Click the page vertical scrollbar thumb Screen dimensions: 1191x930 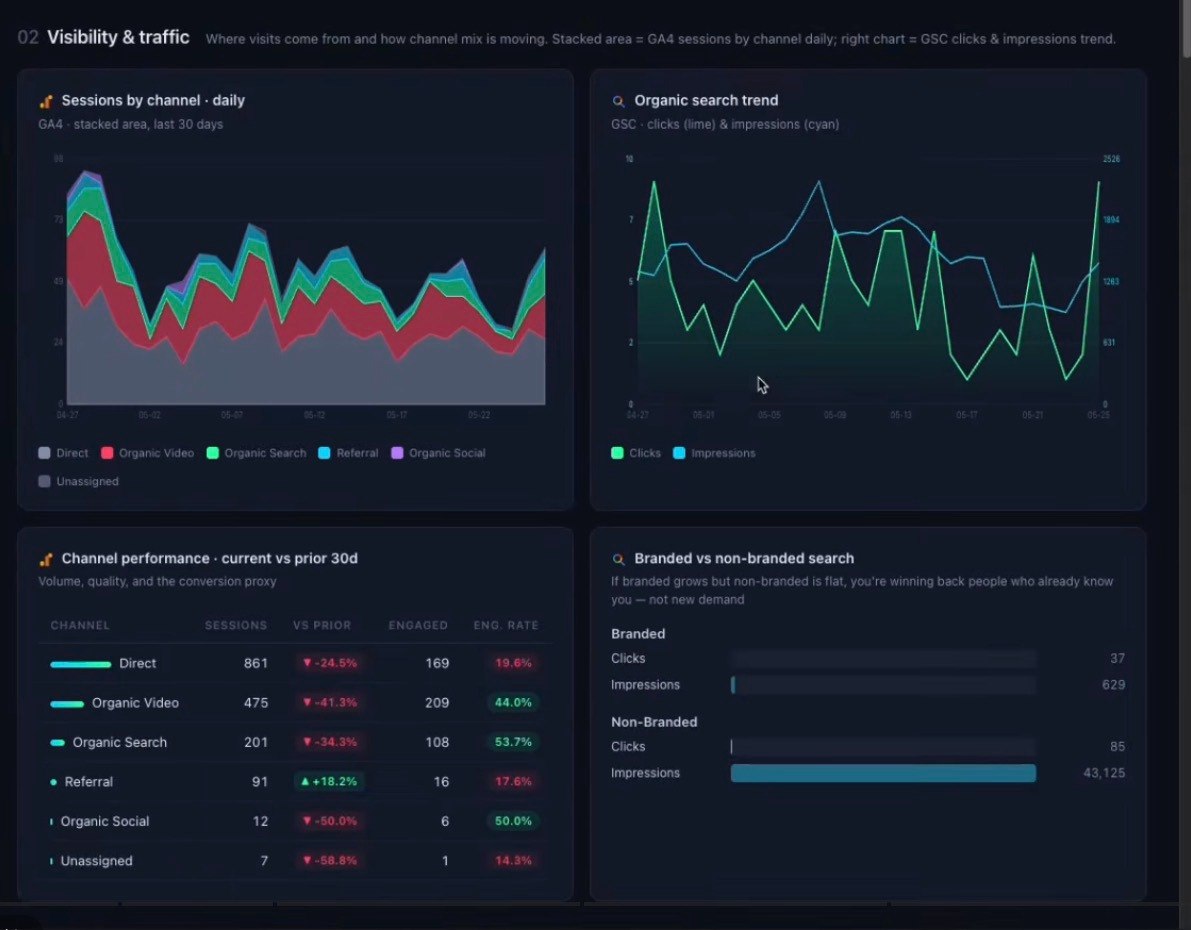(1185, 27)
